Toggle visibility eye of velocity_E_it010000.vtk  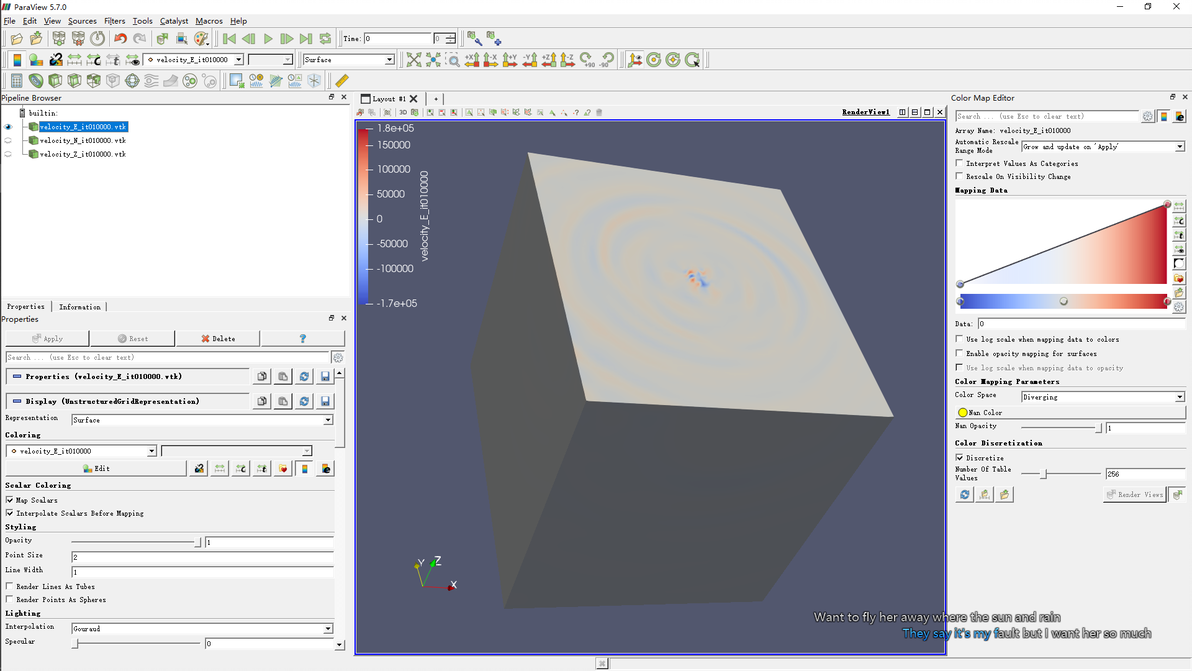point(9,127)
